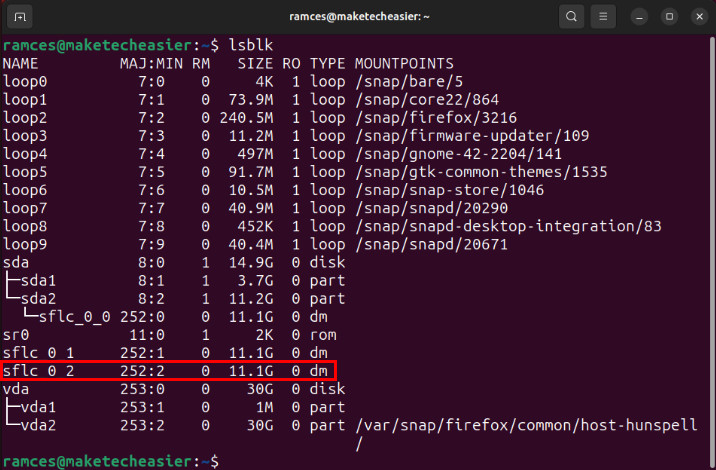Click the /var/snap/firefox/common/host-hunspell mountpoint

click(526, 425)
